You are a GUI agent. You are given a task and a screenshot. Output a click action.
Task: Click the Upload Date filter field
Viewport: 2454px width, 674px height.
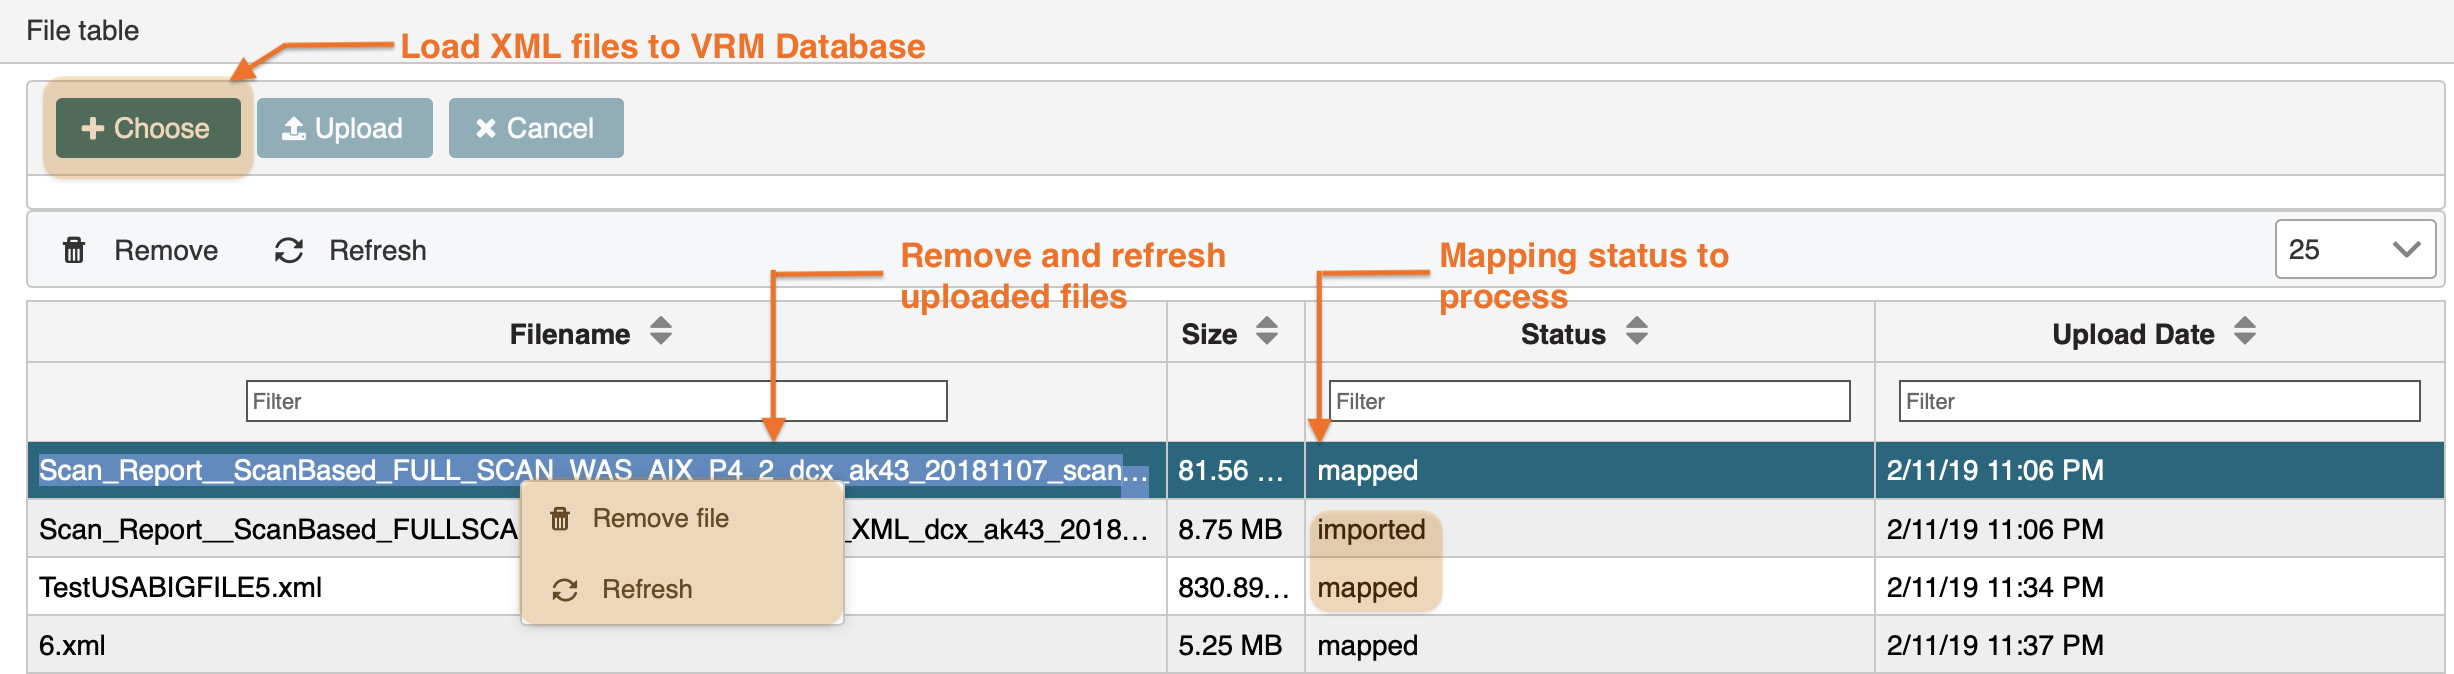2158,401
